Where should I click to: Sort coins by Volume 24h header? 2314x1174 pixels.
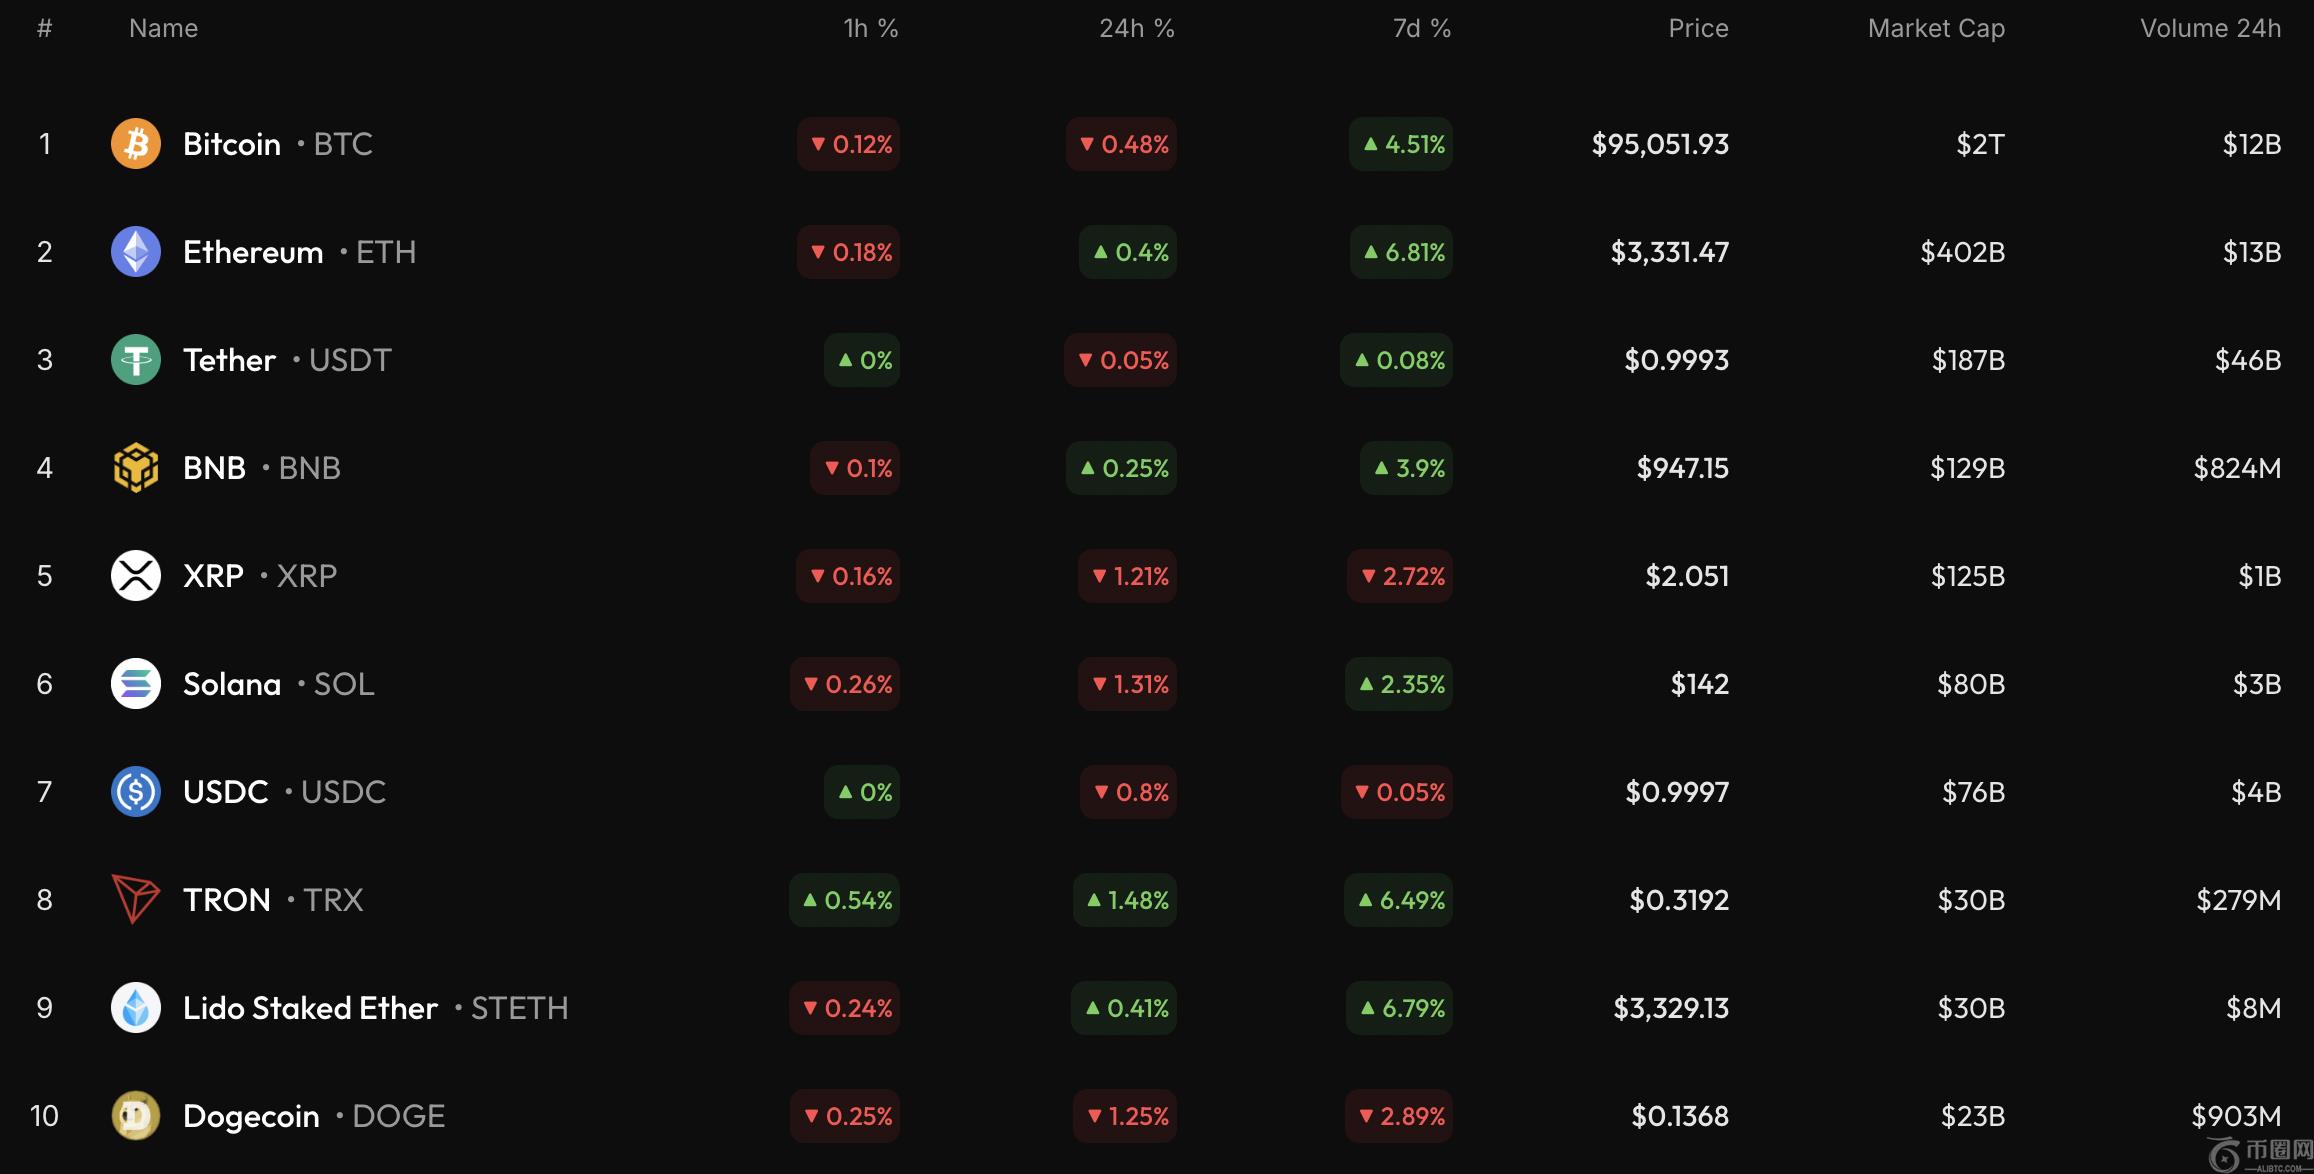coord(2210,28)
